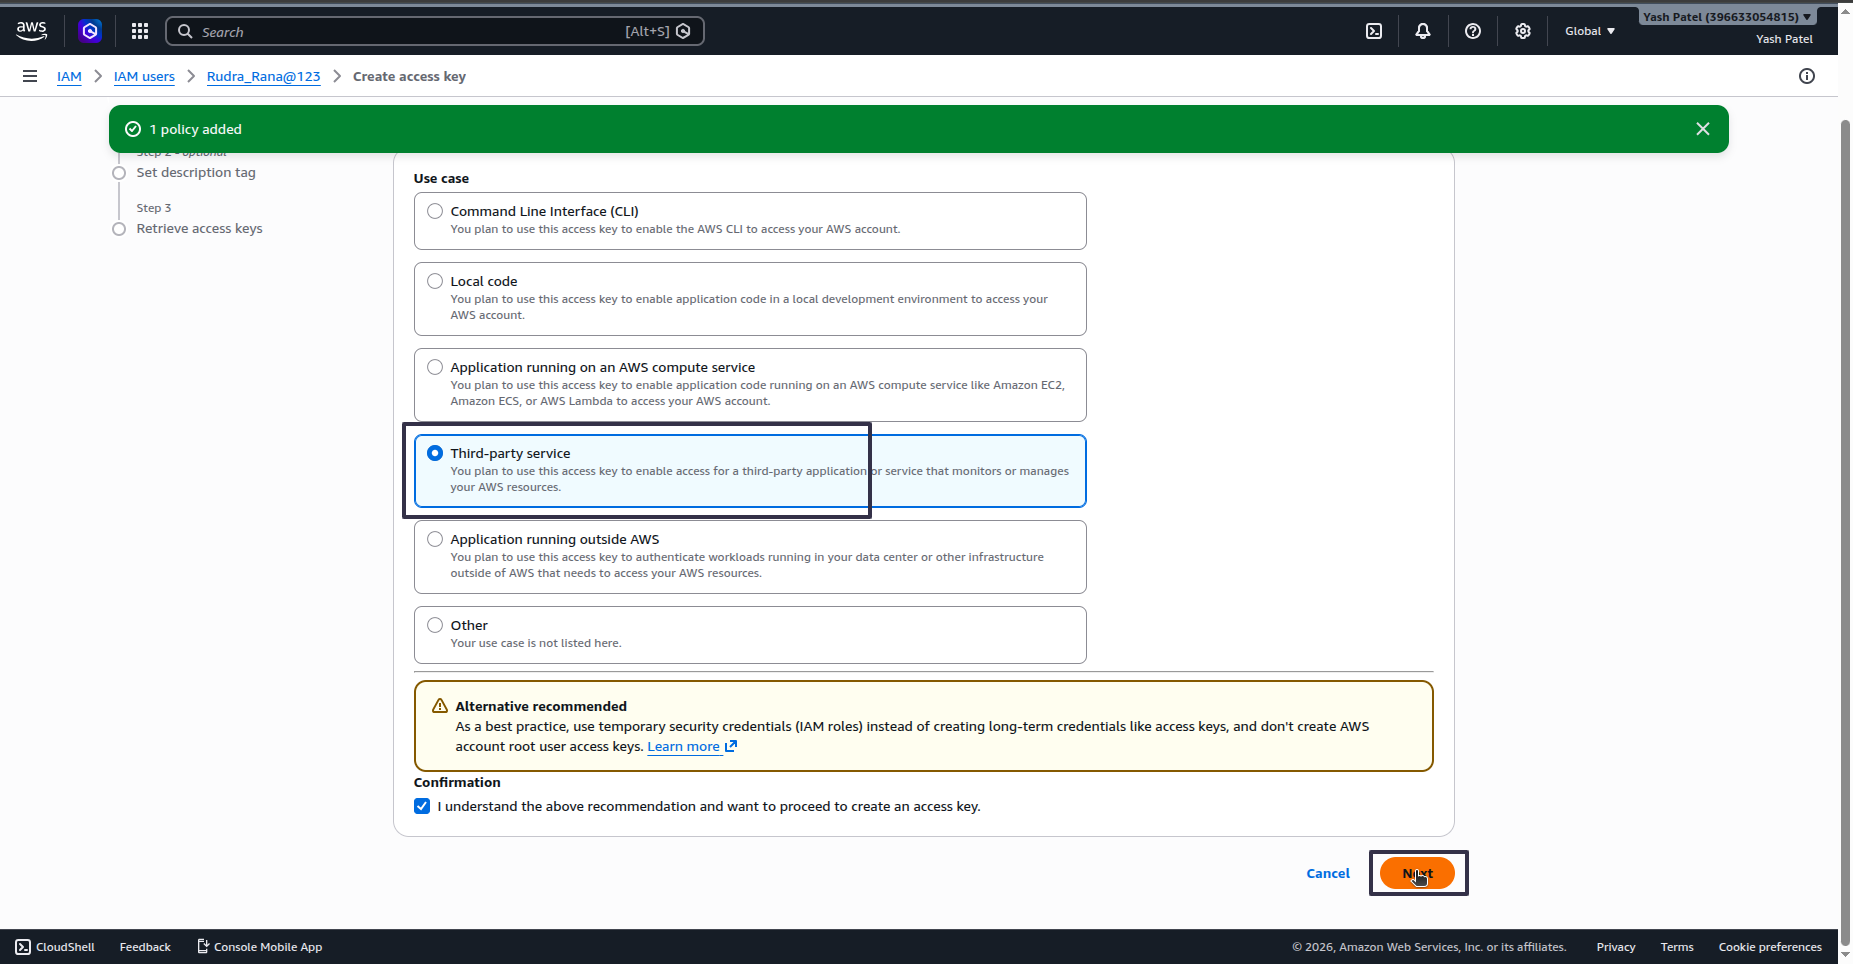Click the warning triangle in Alternative recommended
This screenshot has width=1853, height=964.
[440, 706]
